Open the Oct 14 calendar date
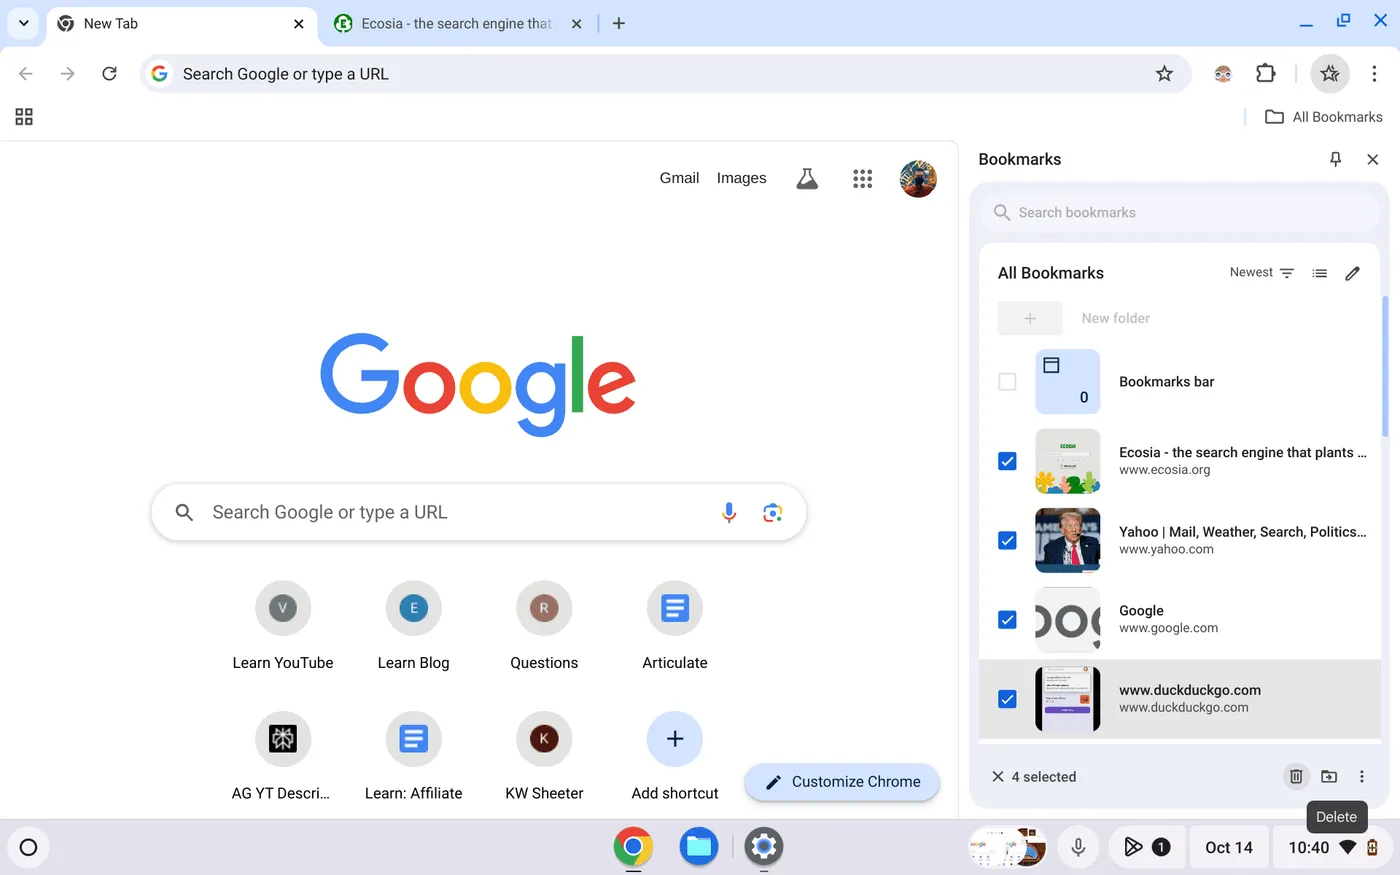The height and width of the screenshot is (875, 1400). click(x=1229, y=847)
